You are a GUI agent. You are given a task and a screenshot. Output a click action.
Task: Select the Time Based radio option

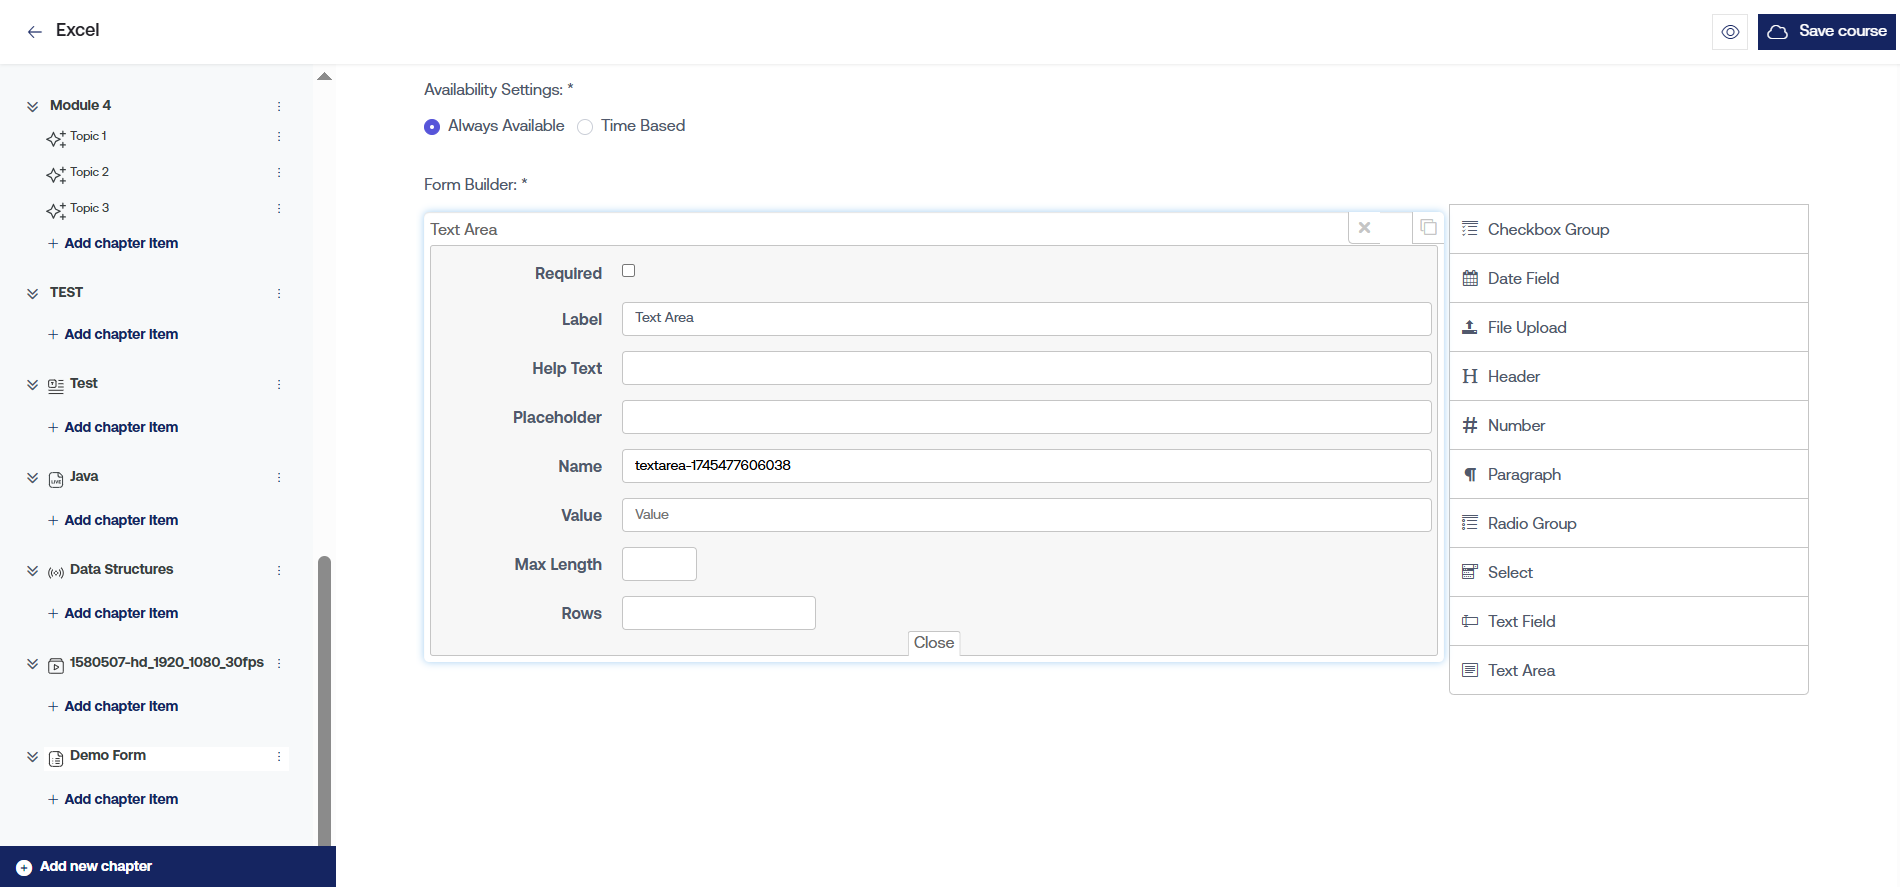585,127
